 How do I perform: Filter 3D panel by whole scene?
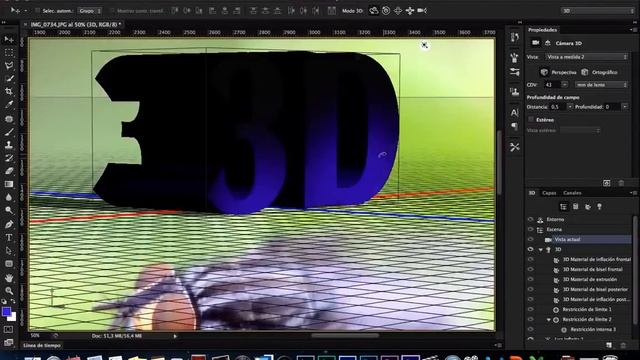563,207
